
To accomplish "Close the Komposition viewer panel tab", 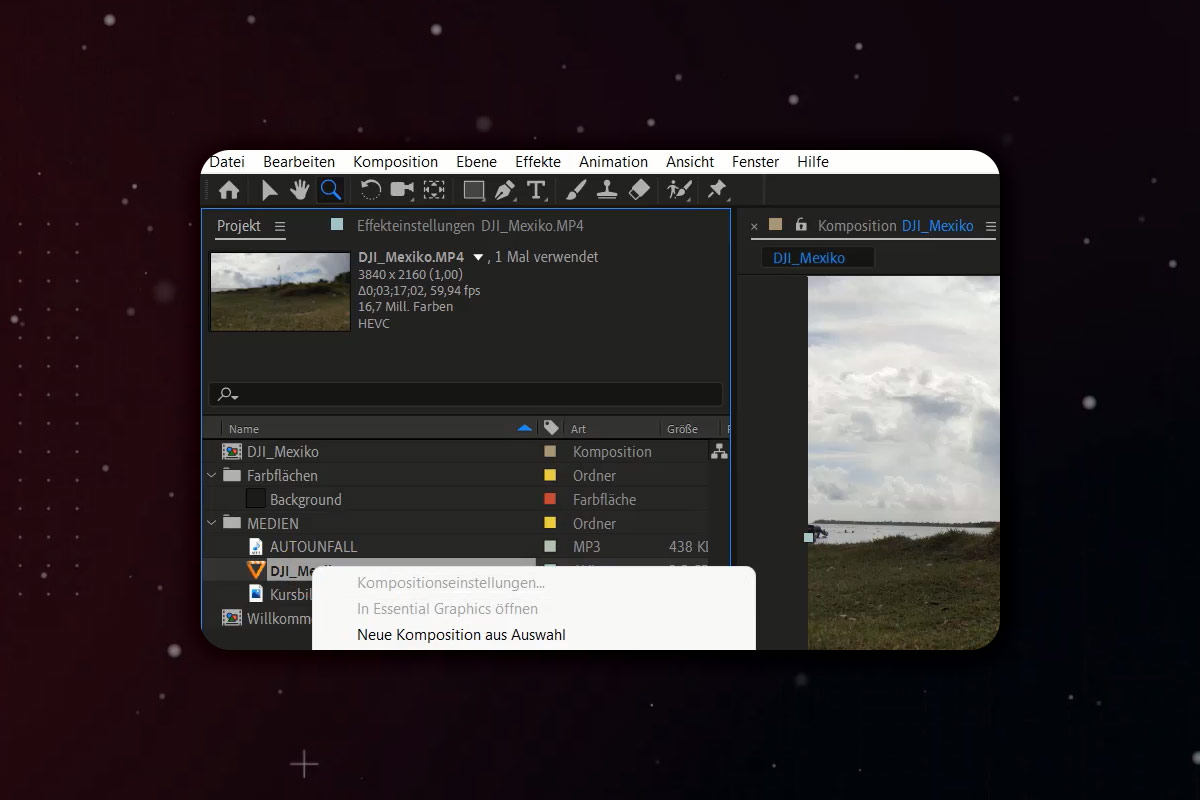I will pos(754,226).
